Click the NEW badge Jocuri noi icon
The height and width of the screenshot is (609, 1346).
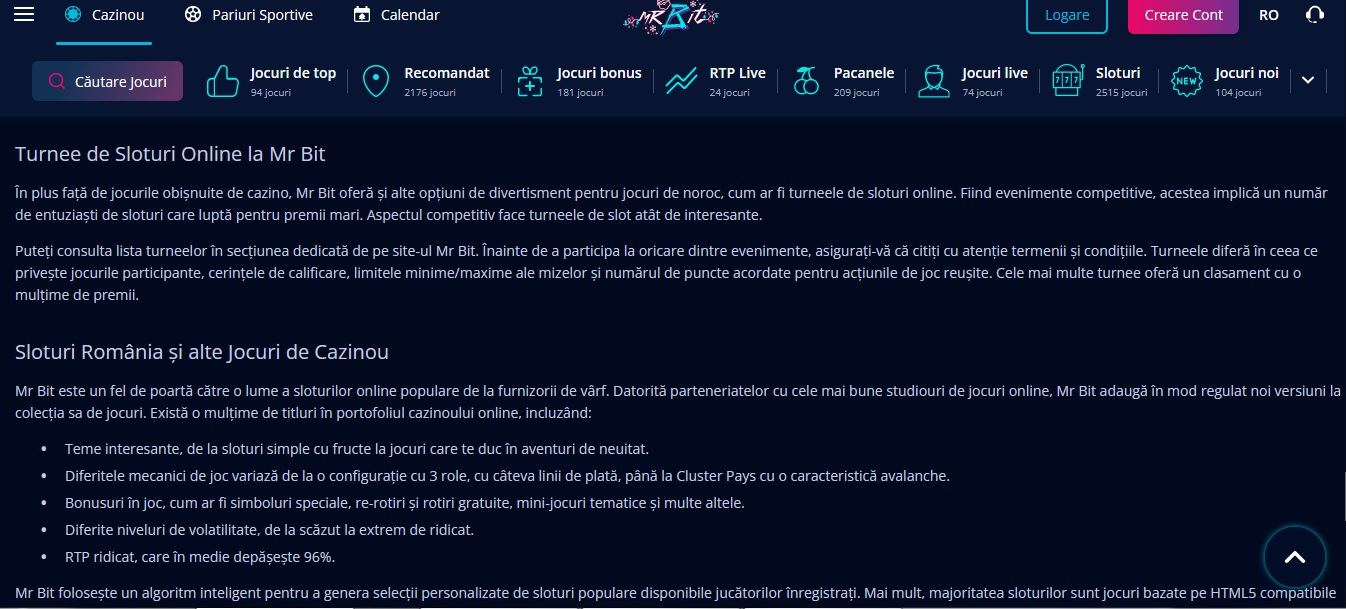click(x=1187, y=81)
